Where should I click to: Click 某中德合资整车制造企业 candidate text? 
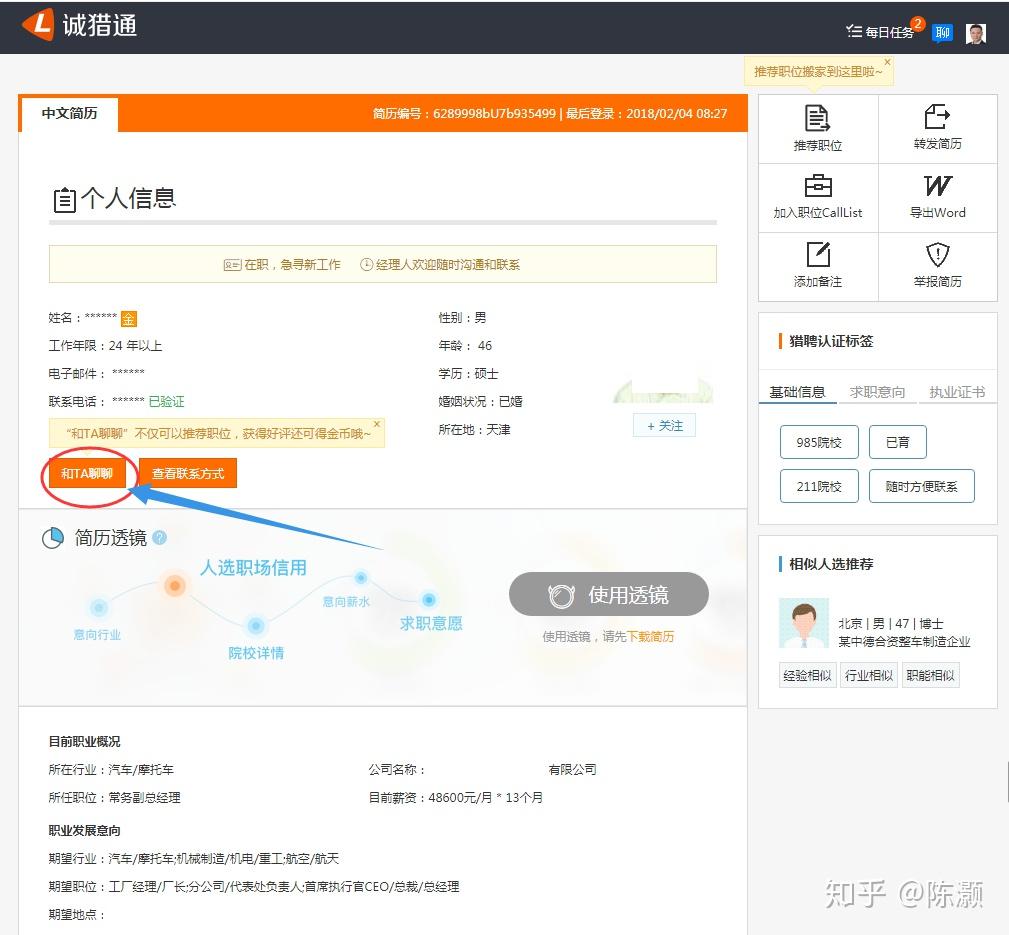tap(903, 642)
